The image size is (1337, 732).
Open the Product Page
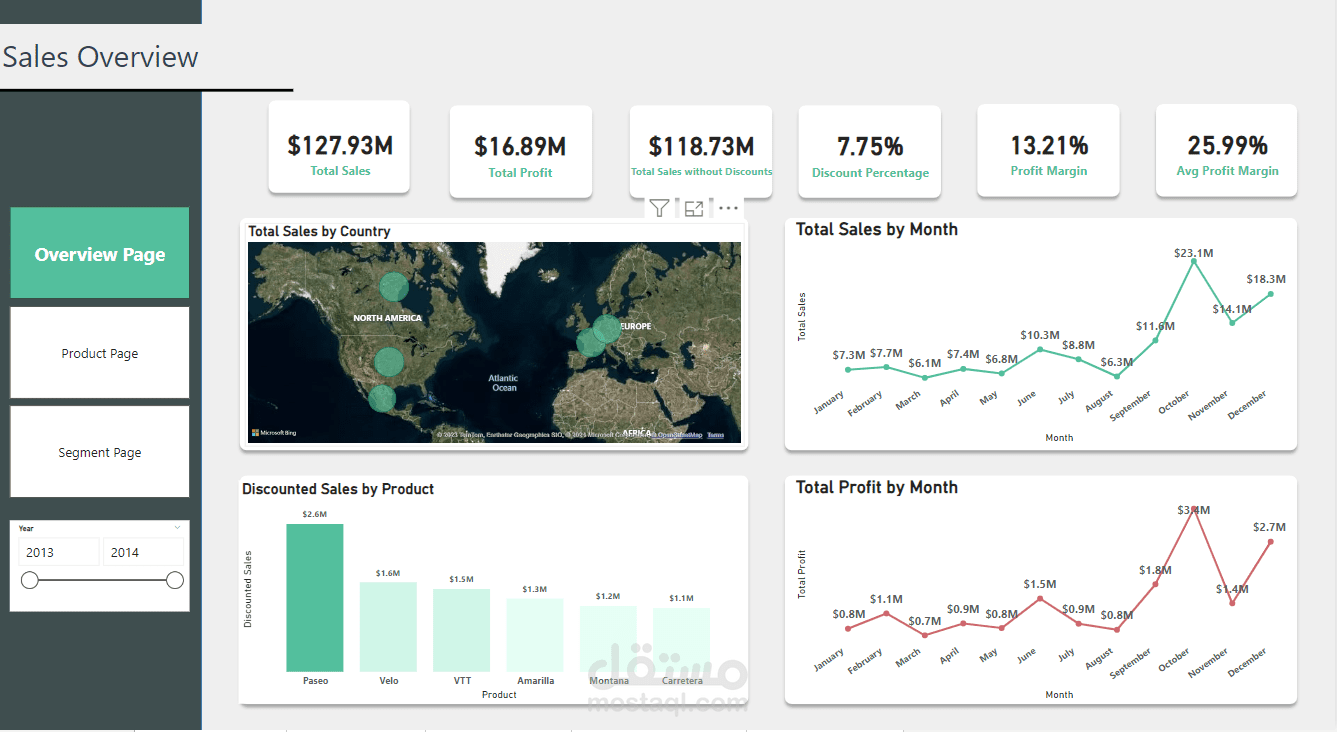click(100, 353)
